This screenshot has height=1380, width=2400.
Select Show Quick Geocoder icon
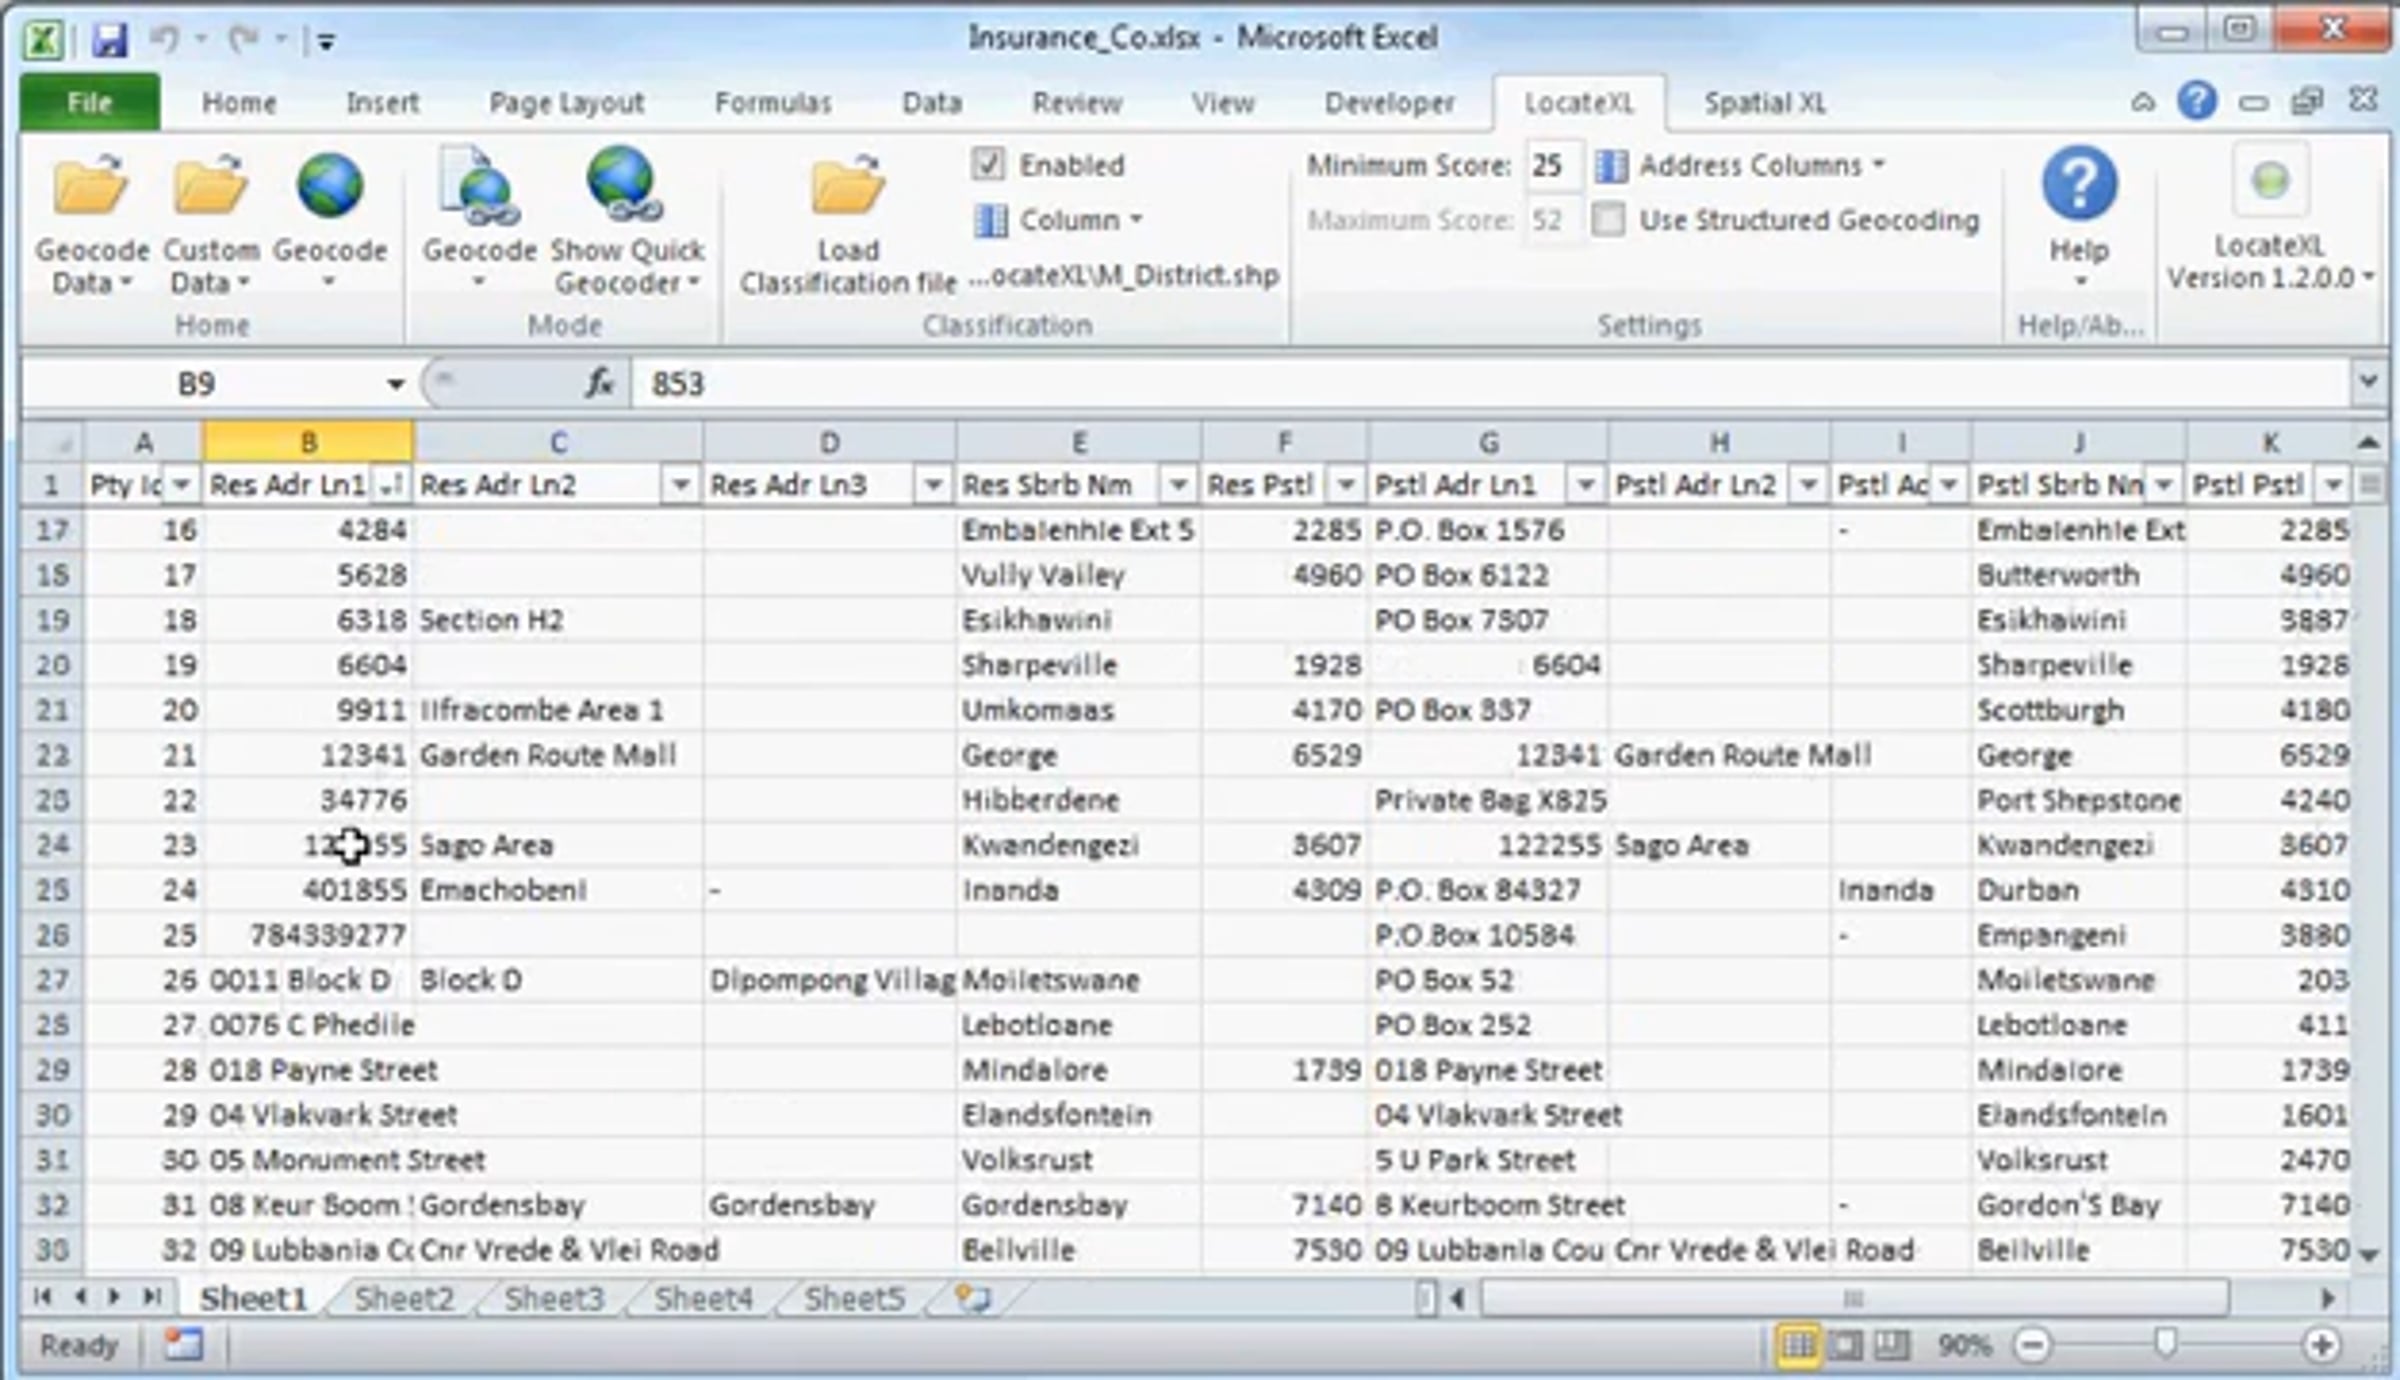coord(625,185)
